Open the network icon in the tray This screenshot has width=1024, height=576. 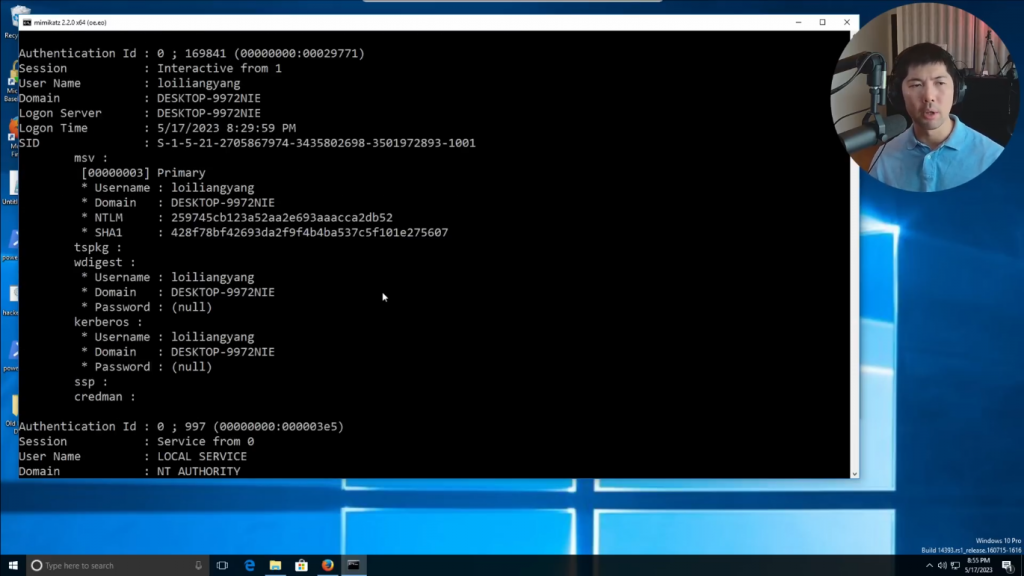pyautogui.click(x=955, y=566)
